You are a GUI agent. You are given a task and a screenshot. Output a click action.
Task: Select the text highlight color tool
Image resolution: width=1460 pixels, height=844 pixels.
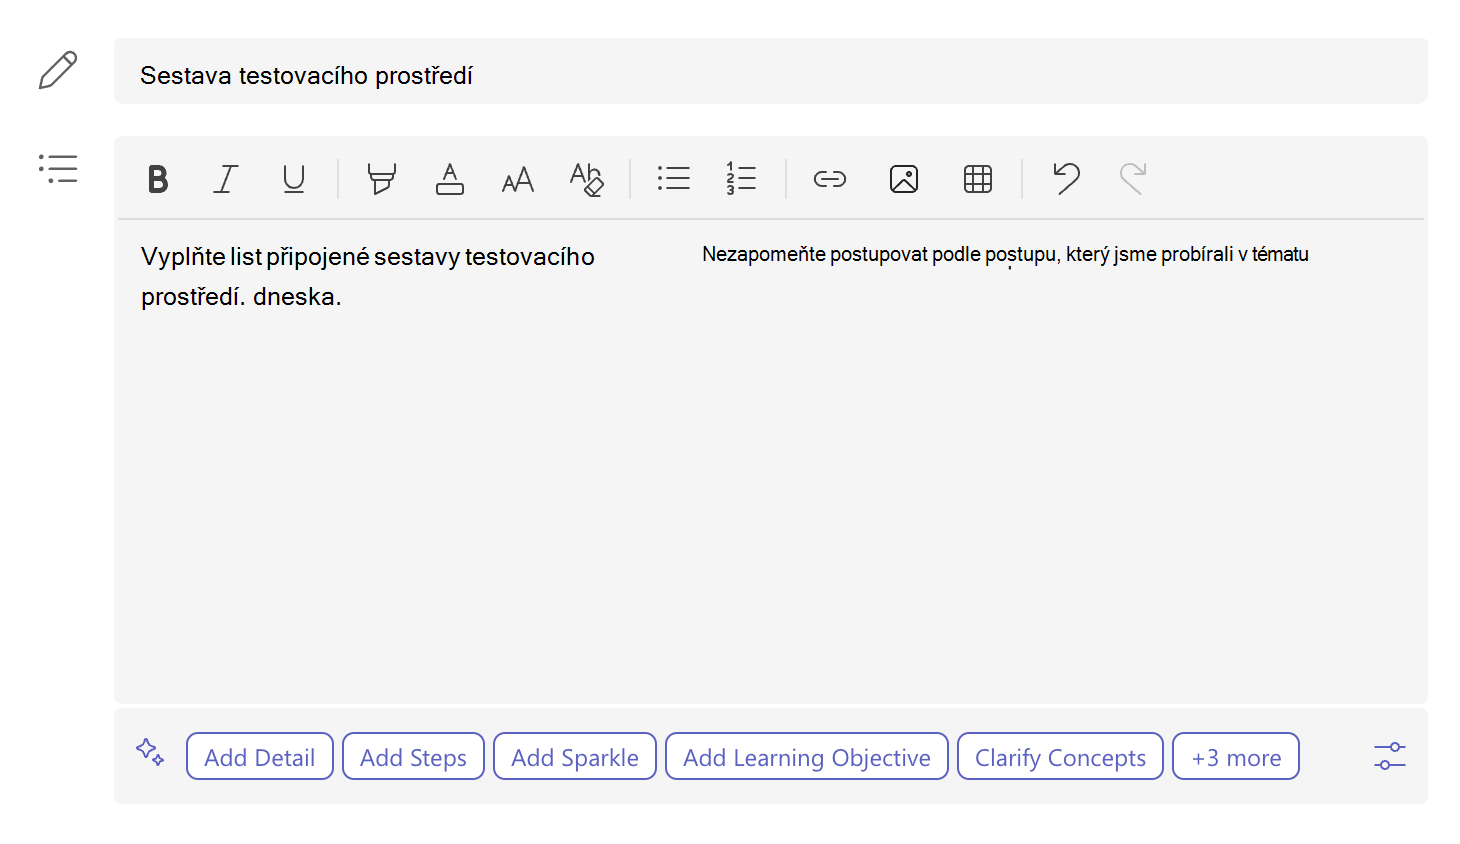(381, 179)
